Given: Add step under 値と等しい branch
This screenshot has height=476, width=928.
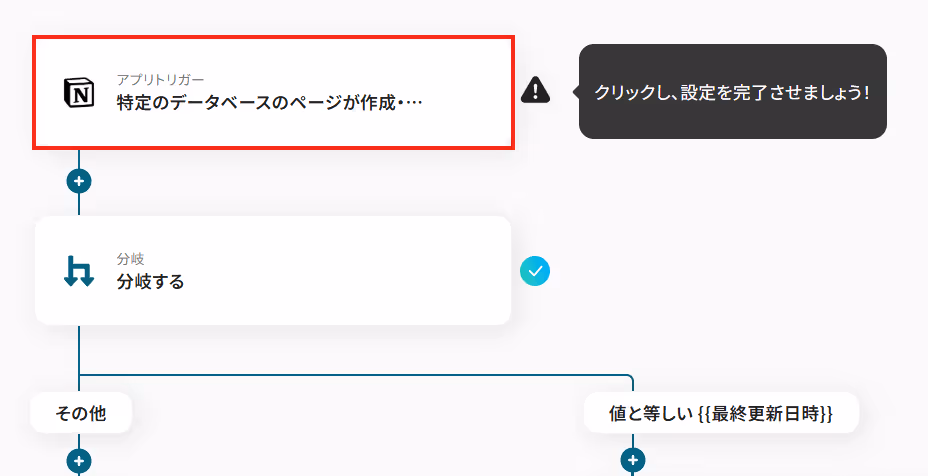Looking at the screenshot, I should tap(633, 459).
